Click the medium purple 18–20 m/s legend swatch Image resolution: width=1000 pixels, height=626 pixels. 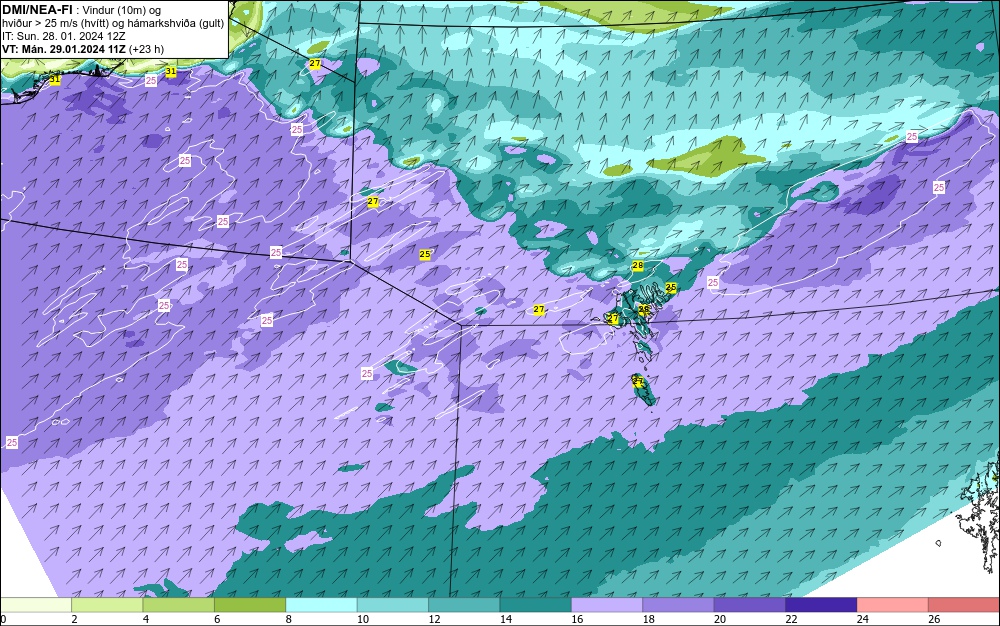pos(679,605)
